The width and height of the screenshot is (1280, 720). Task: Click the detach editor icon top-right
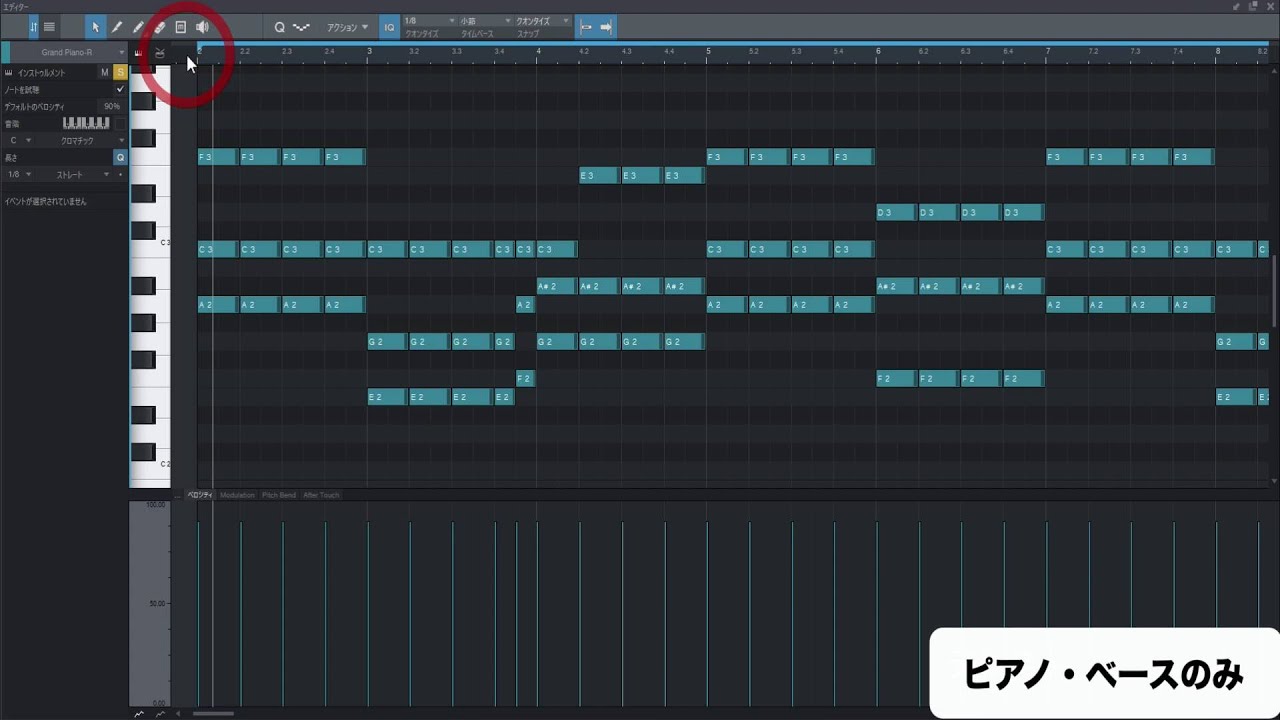[x=1253, y=6]
